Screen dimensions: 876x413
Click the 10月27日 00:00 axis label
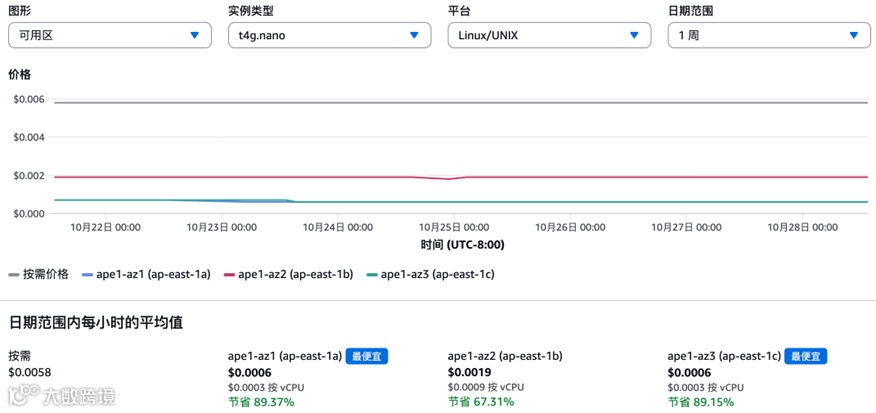(686, 227)
